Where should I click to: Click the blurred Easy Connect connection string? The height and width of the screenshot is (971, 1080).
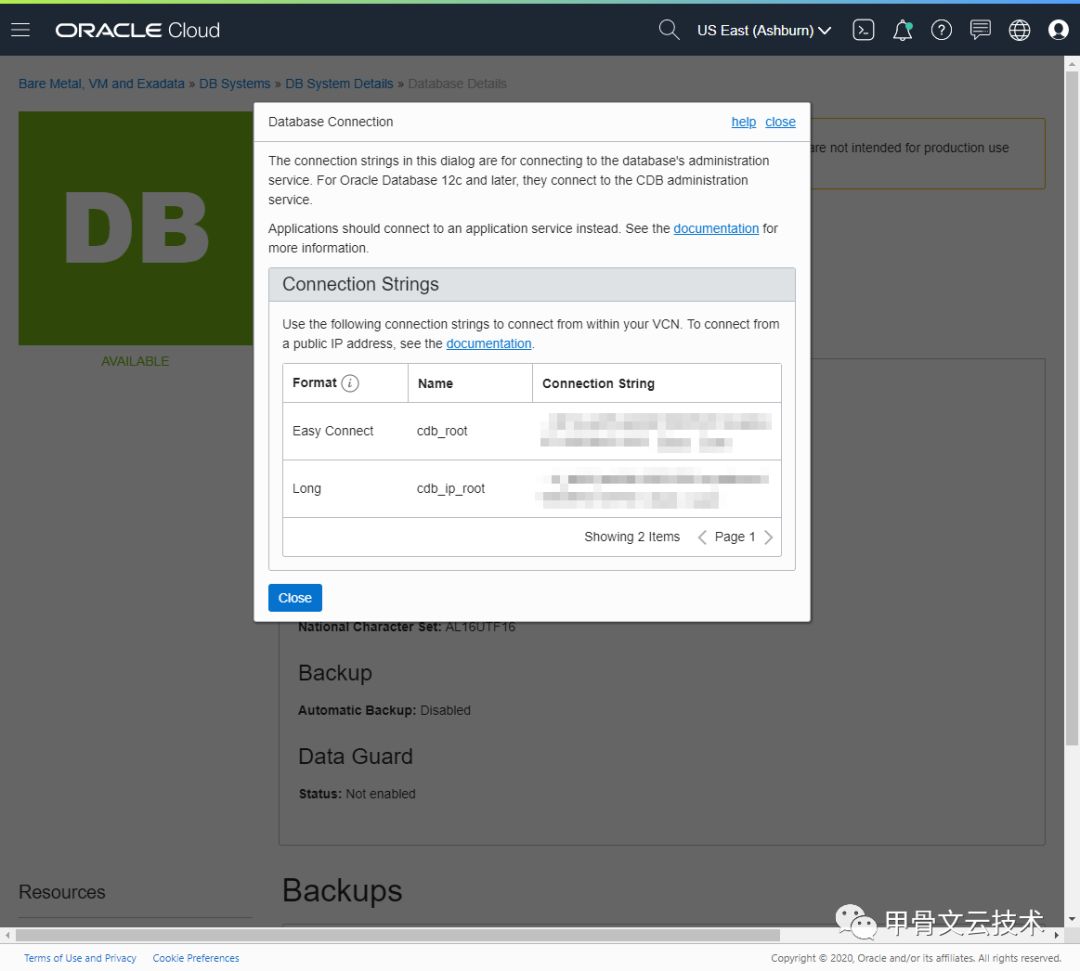pos(655,431)
